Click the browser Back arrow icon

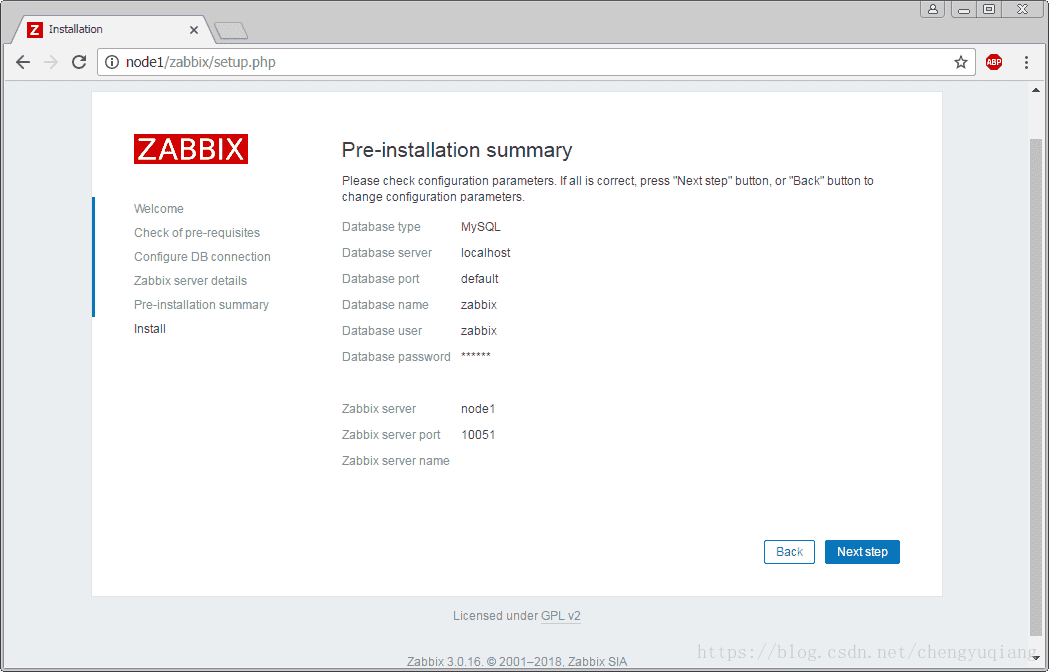pos(23,62)
